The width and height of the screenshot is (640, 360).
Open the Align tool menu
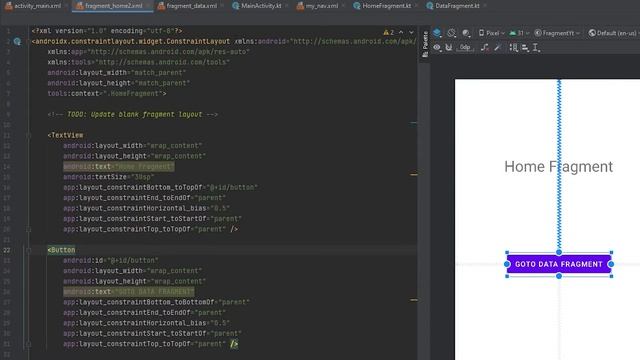click(525, 48)
